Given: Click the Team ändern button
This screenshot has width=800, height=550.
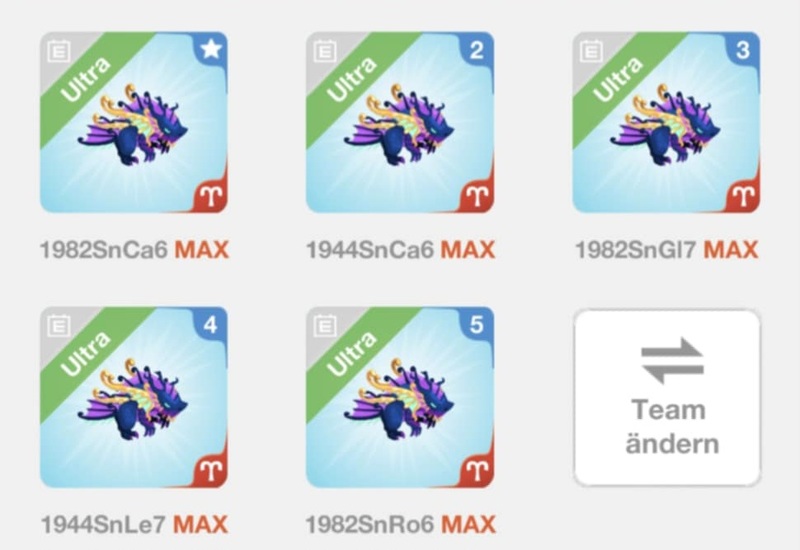Looking at the screenshot, I should (667, 397).
